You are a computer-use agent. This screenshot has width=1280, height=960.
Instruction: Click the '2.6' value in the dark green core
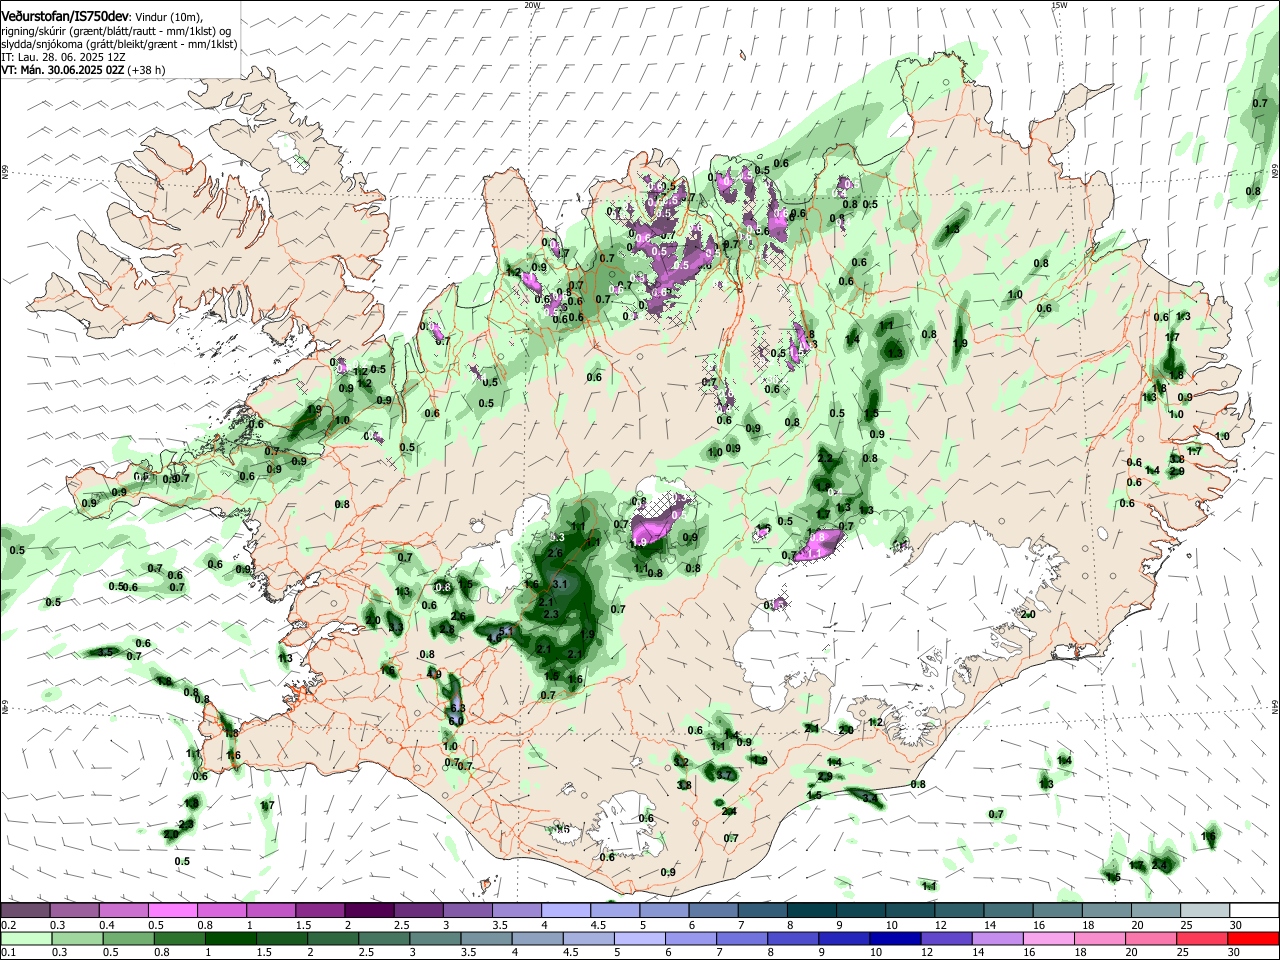point(556,553)
